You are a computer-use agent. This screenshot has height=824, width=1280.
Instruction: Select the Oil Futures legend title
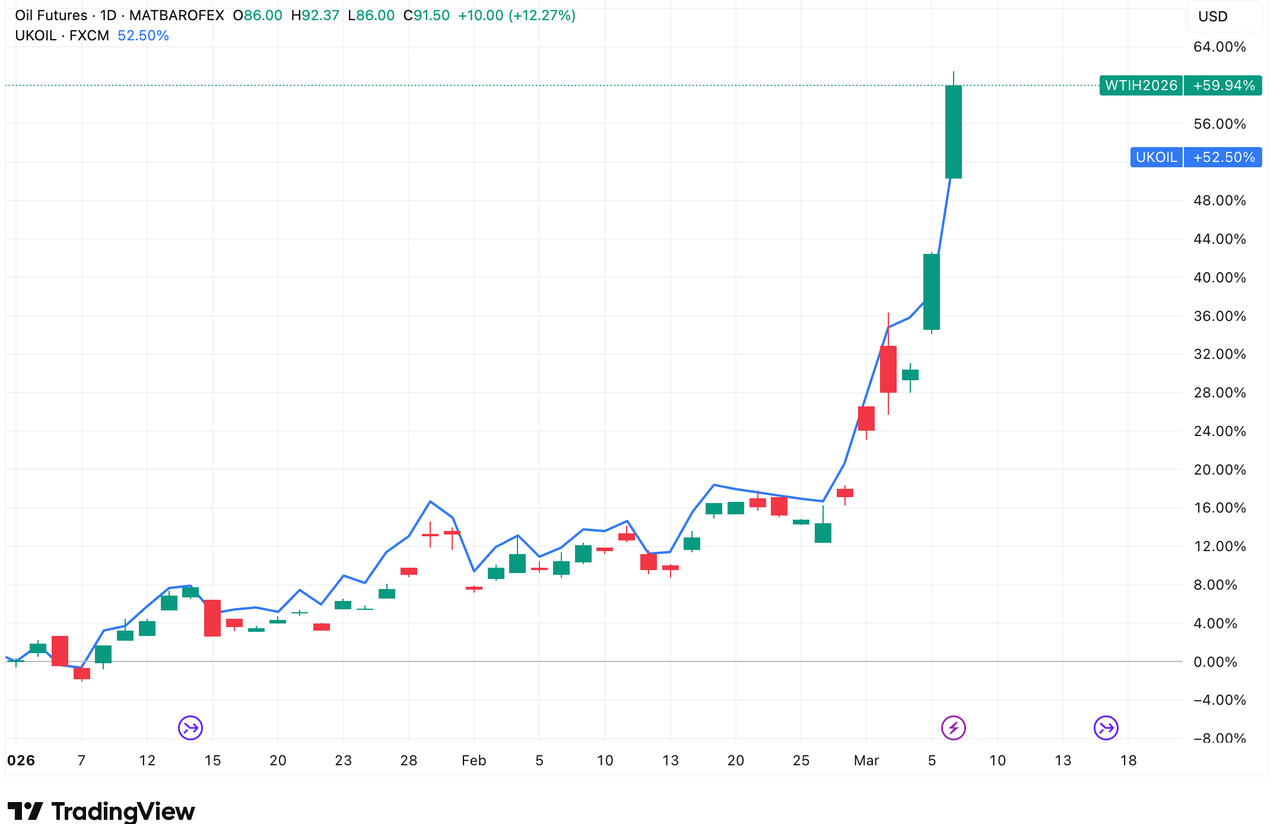51,16
